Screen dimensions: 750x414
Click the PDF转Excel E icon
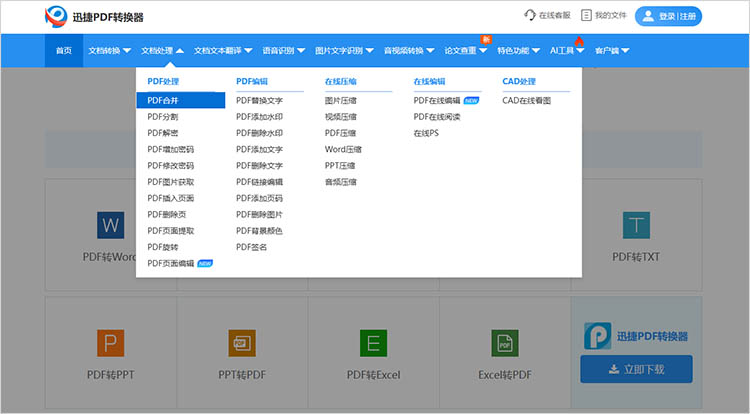pyautogui.click(x=374, y=343)
